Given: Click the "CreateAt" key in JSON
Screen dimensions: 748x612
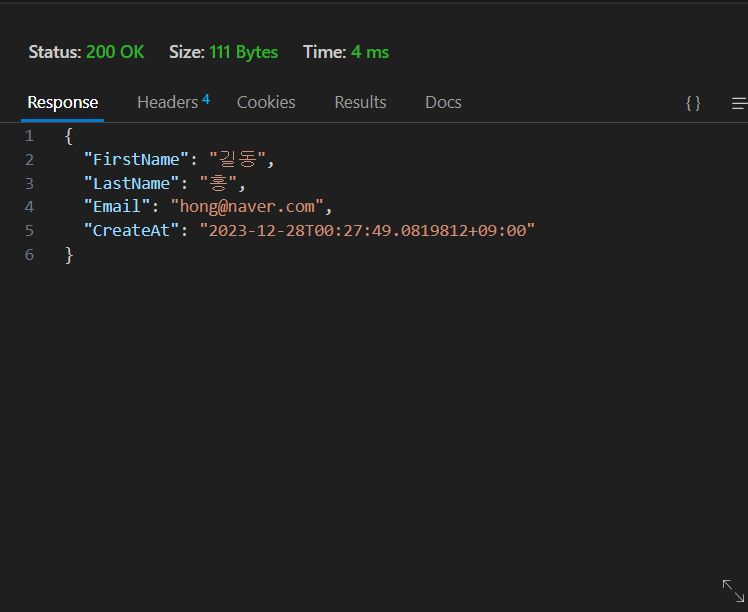Looking at the screenshot, I should tap(131, 230).
